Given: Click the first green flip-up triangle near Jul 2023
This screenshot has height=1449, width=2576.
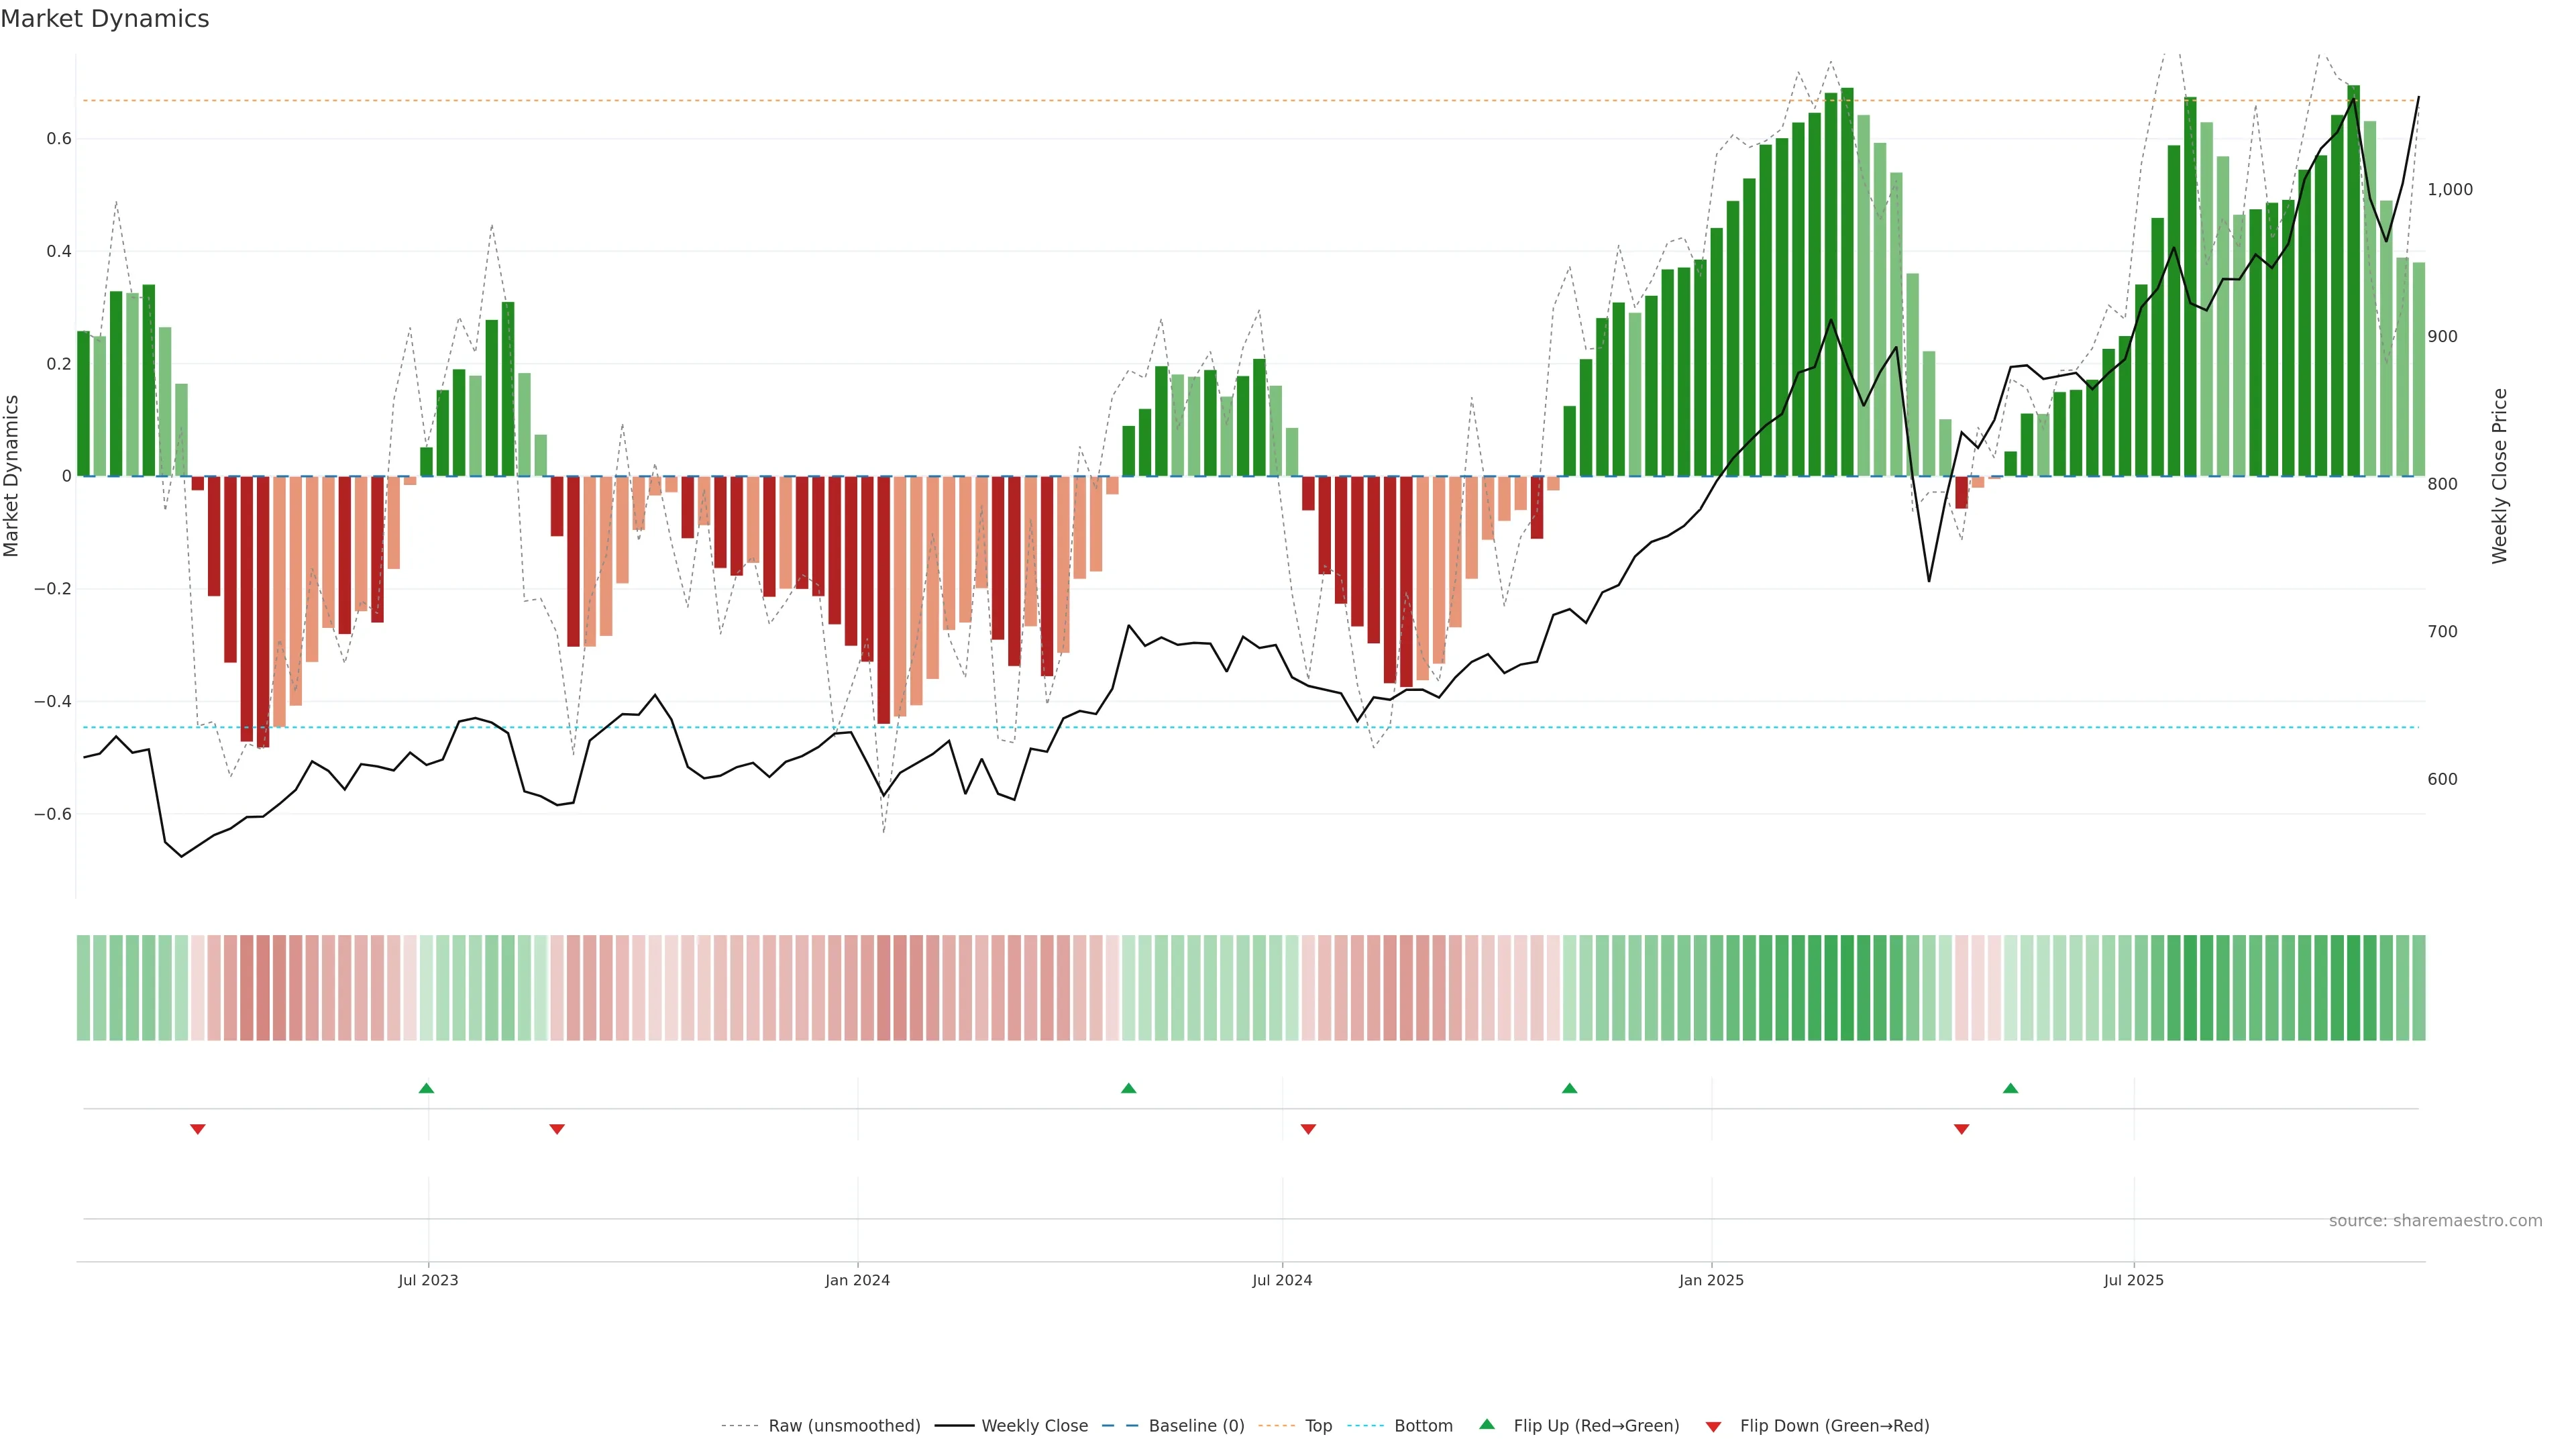Looking at the screenshot, I should 426,1088.
